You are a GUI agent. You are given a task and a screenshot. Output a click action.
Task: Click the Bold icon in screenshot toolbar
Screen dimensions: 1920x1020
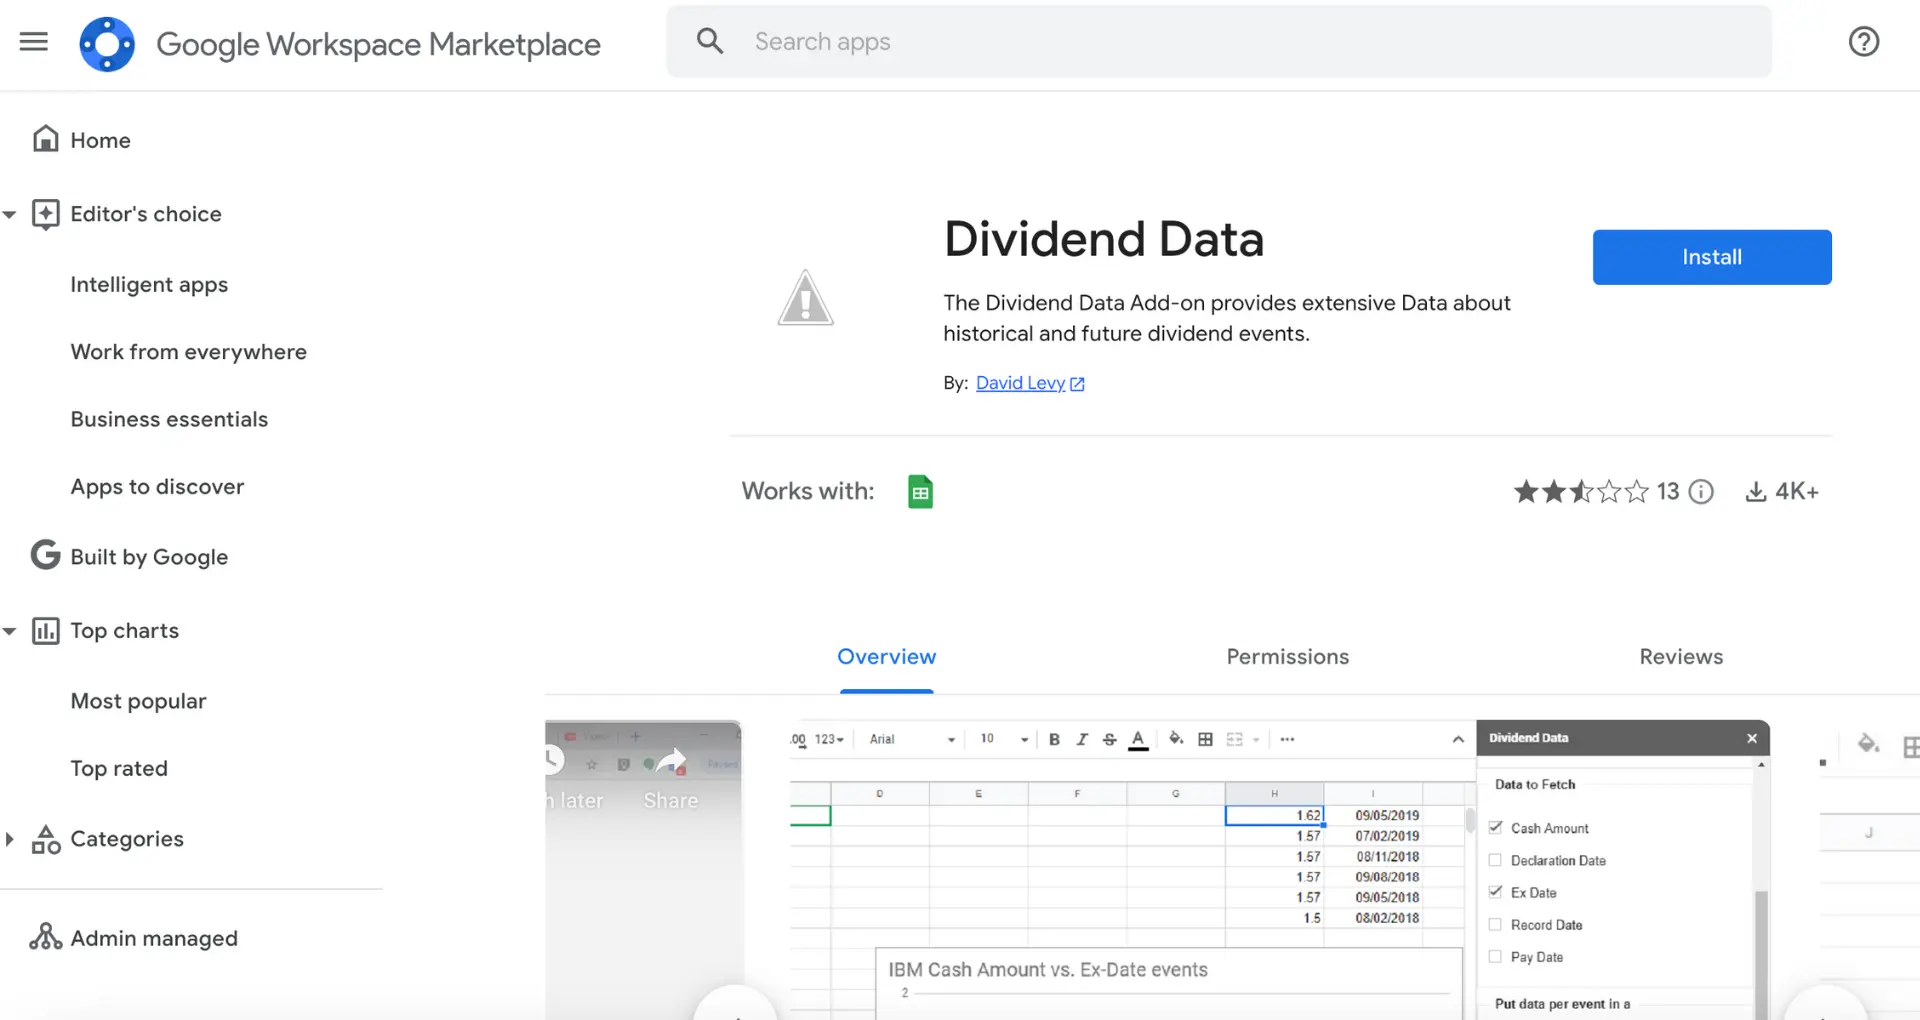1054,739
